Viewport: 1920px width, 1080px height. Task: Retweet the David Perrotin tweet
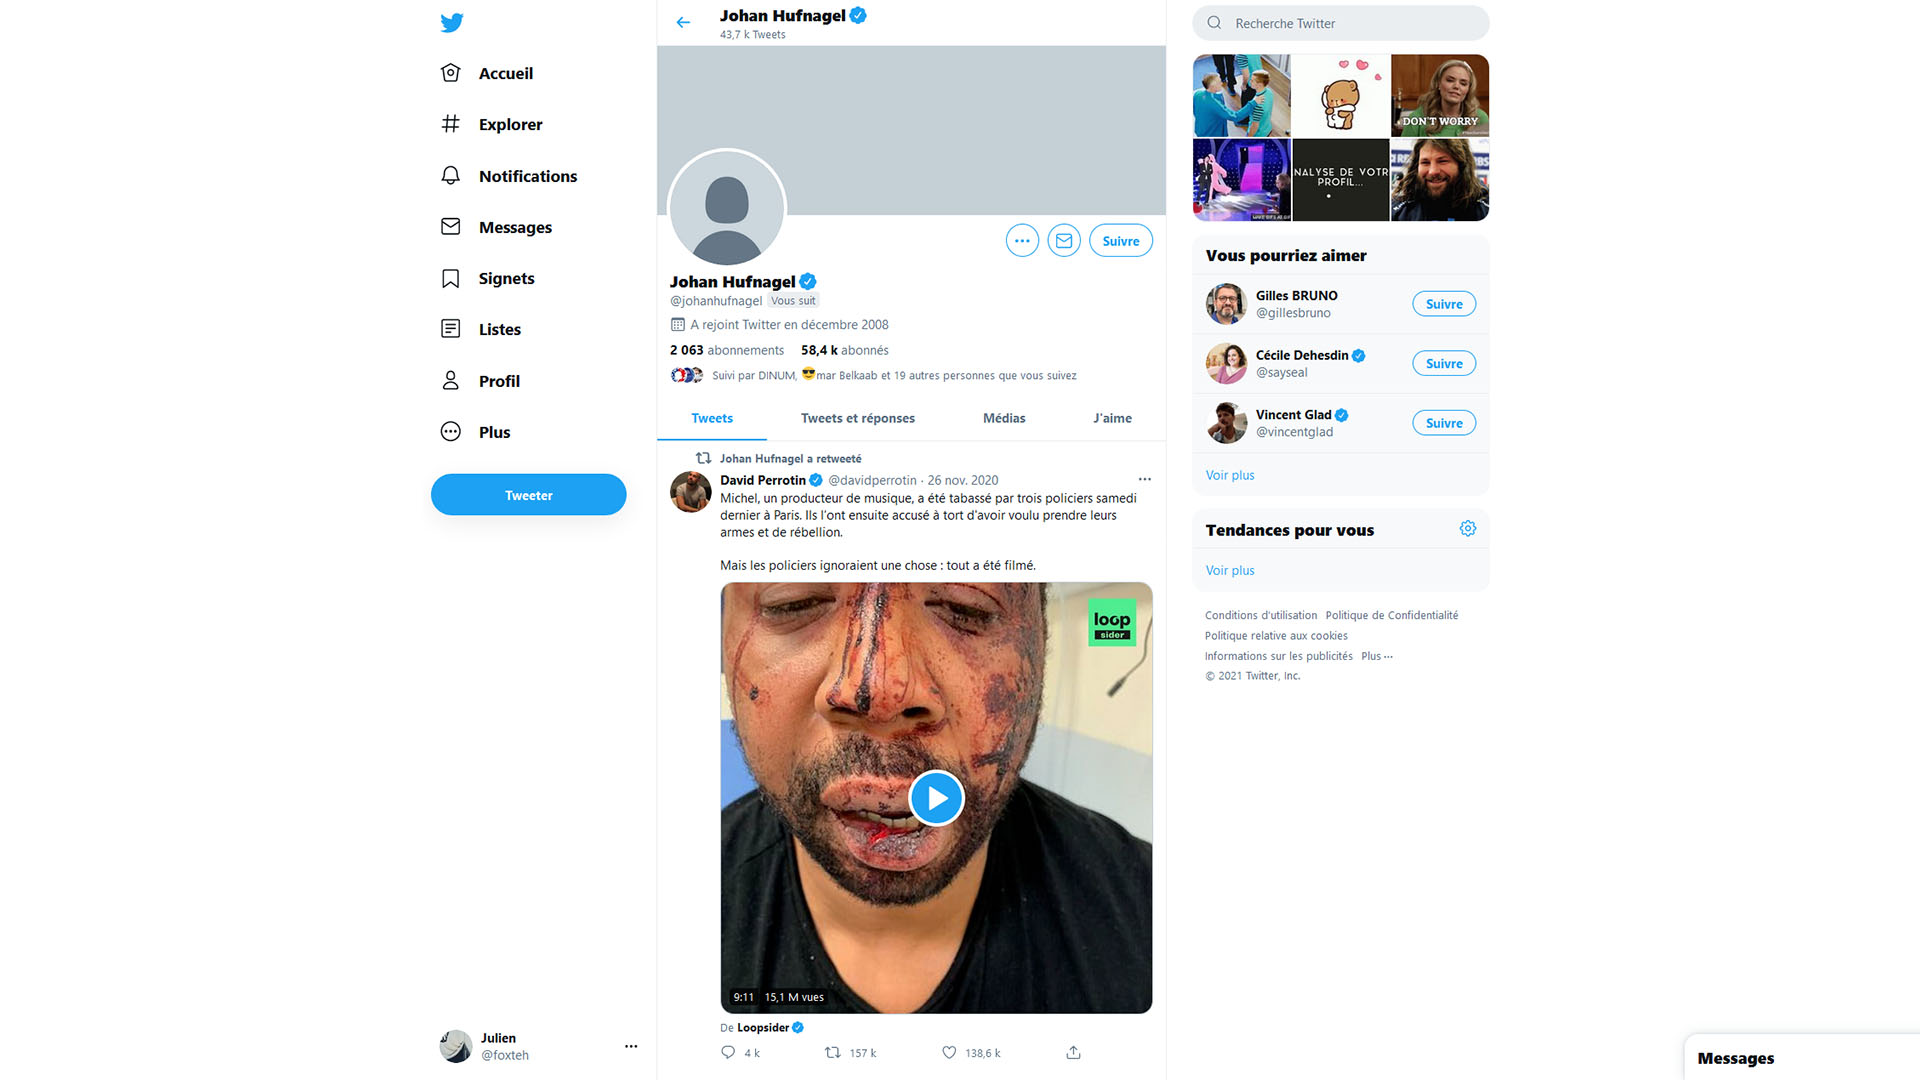coord(832,1052)
